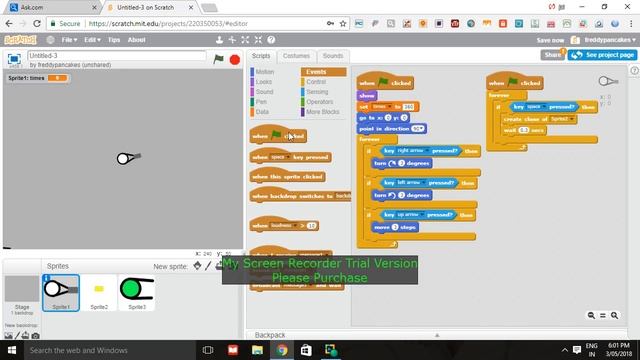Select the More Blocks category

click(x=322, y=112)
